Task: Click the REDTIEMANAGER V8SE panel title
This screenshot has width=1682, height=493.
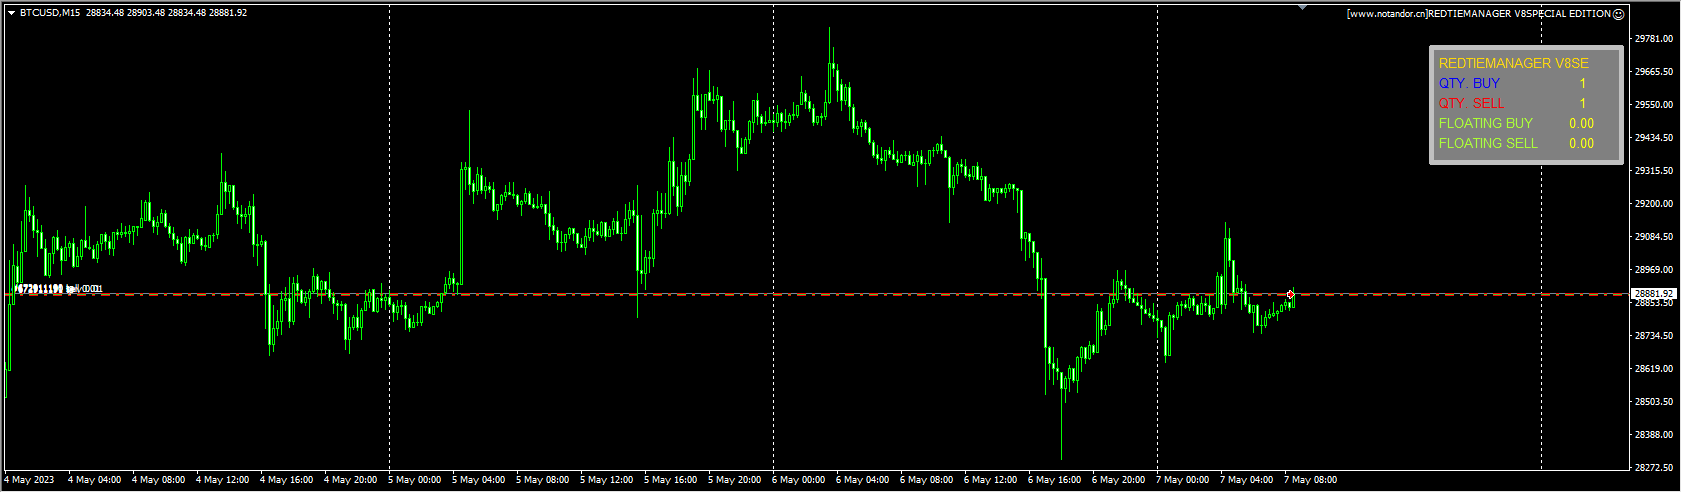Action: (x=1513, y=63)
